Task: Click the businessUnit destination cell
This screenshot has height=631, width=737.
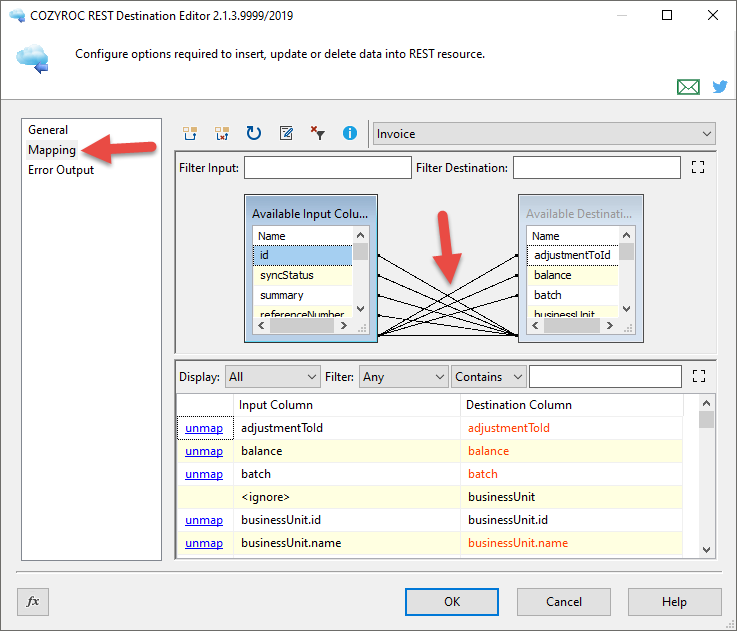Action: (x=572, y=497)
